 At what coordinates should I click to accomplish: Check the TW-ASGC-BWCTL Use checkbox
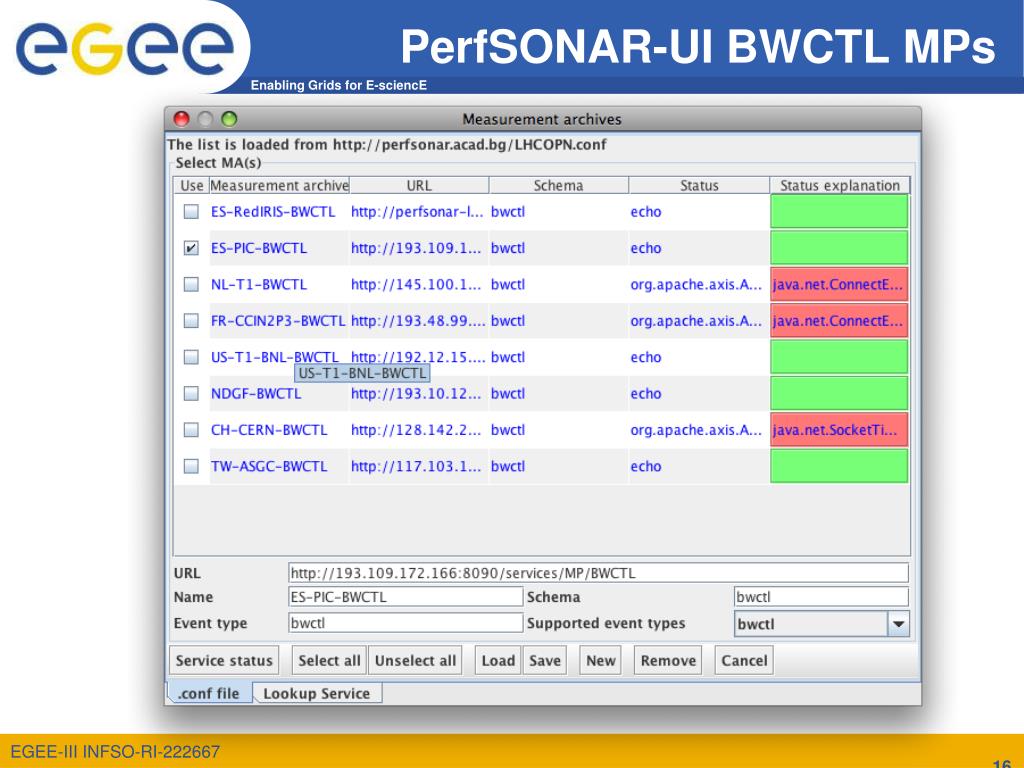(191, 466)
